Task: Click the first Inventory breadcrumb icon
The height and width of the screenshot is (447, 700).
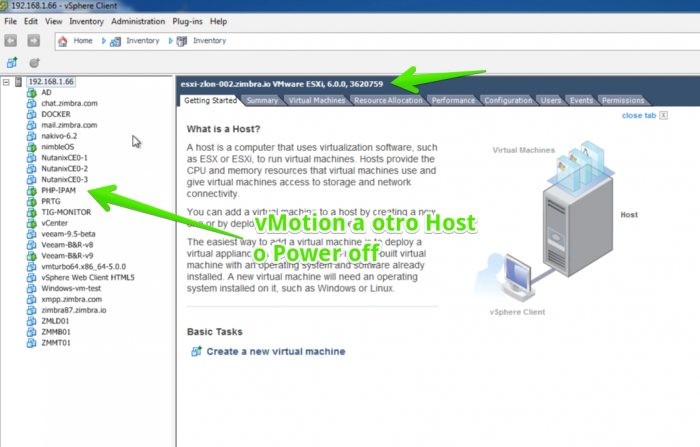Action: pyautogui.click(x=115, y=42)
